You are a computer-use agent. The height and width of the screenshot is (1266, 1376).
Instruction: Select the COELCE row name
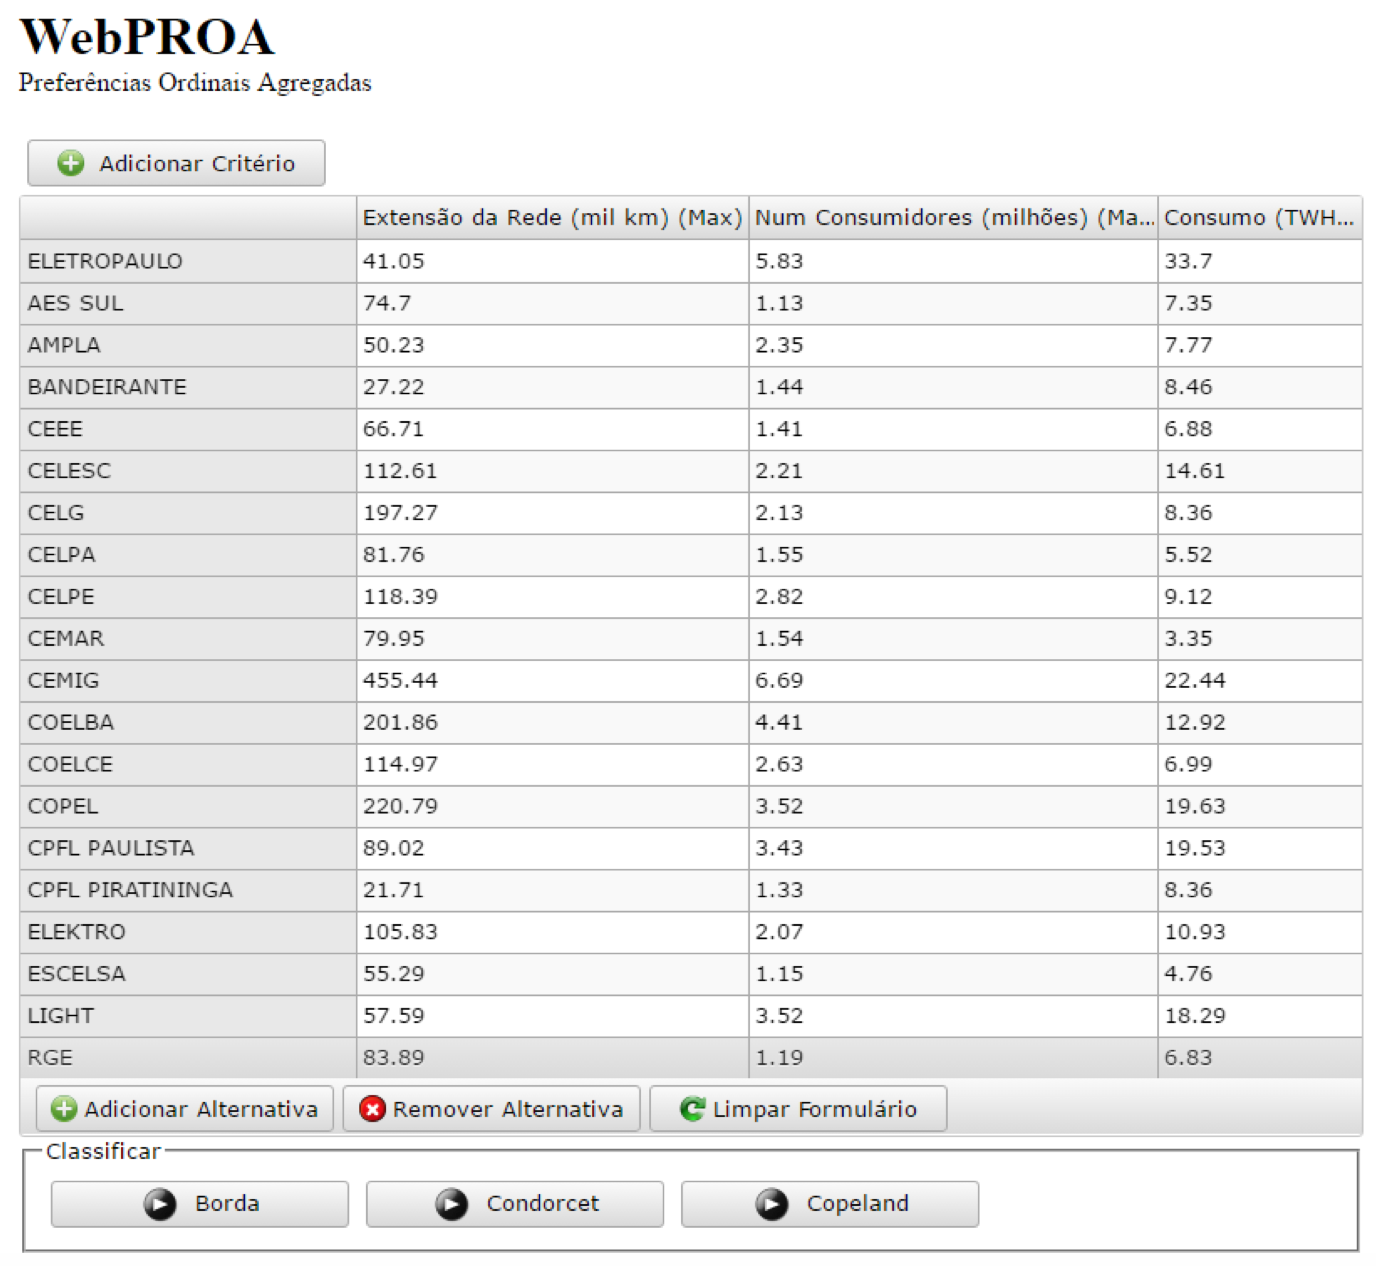pos(70,765)
